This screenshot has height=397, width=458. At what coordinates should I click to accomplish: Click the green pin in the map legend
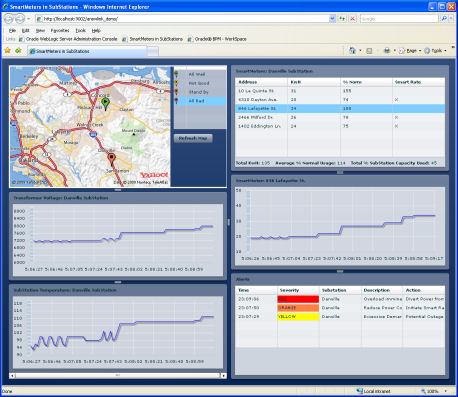[176, 74]
